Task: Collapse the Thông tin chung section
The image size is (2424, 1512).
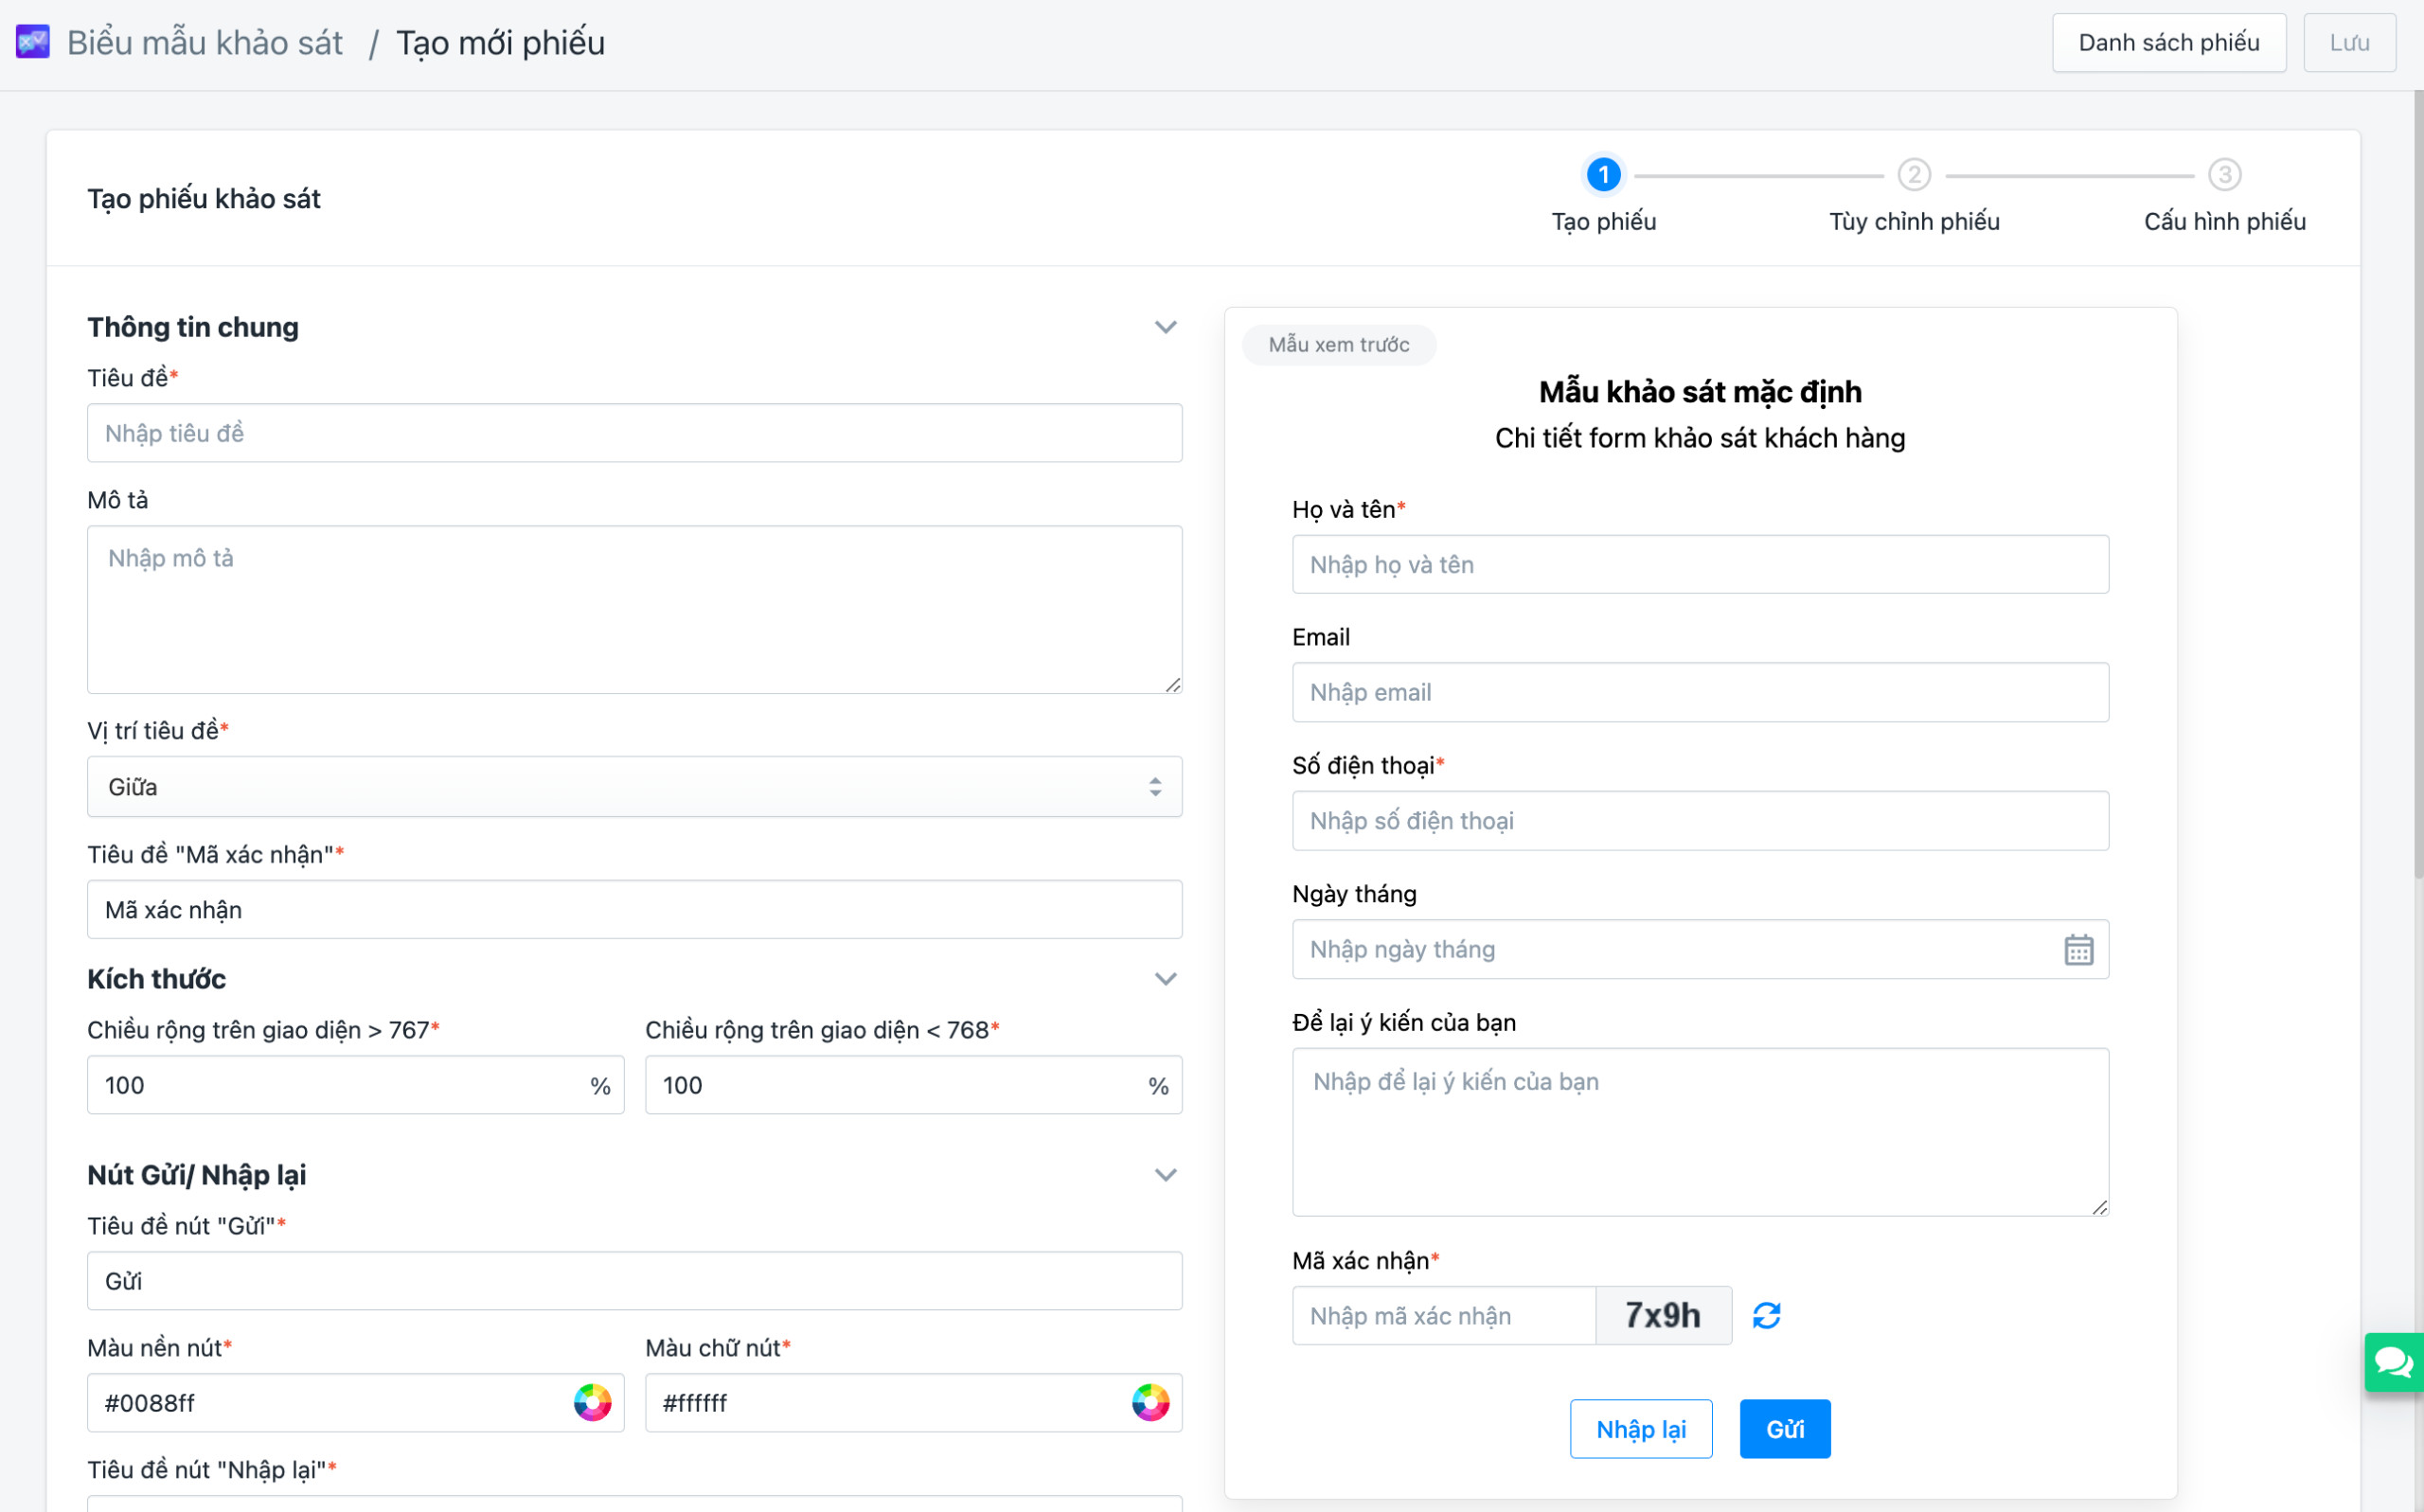Action: pos(1165,327)
